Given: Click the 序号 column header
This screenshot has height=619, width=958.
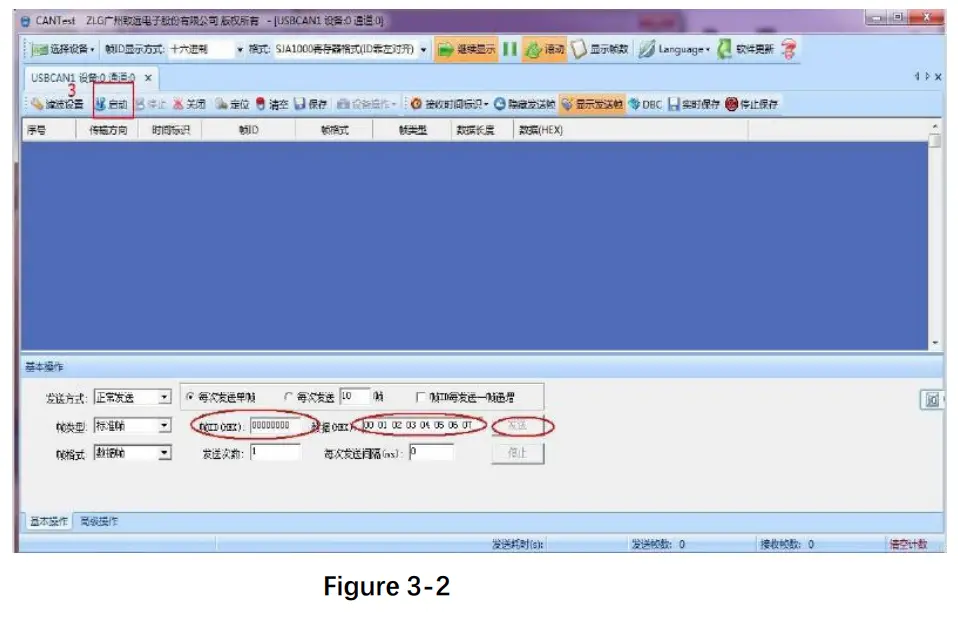Looking at the screenshot, I should 48,130.
